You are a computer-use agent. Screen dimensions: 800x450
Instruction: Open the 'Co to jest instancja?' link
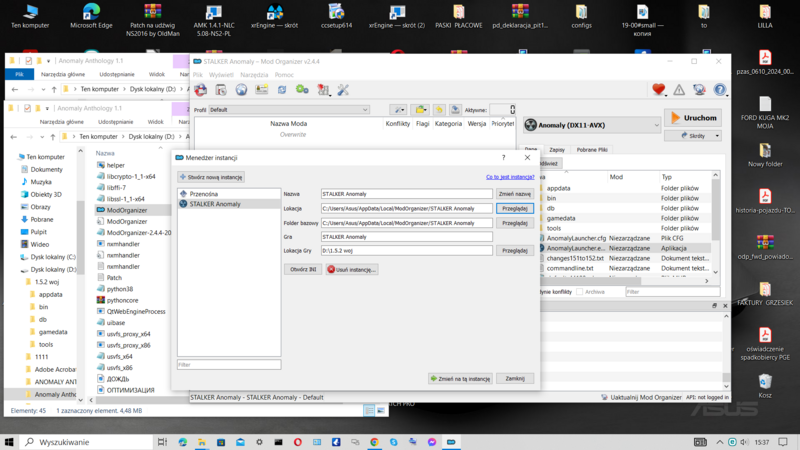click(x=509, y=177)
